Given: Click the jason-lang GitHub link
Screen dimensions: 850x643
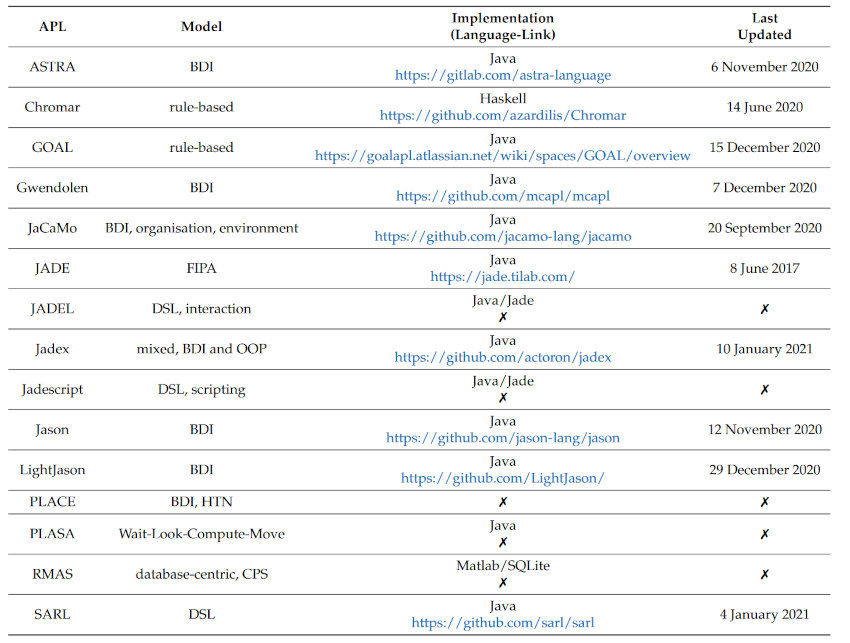Looking at the screenshot, I should pyautogui.click(x=503, y=438).
